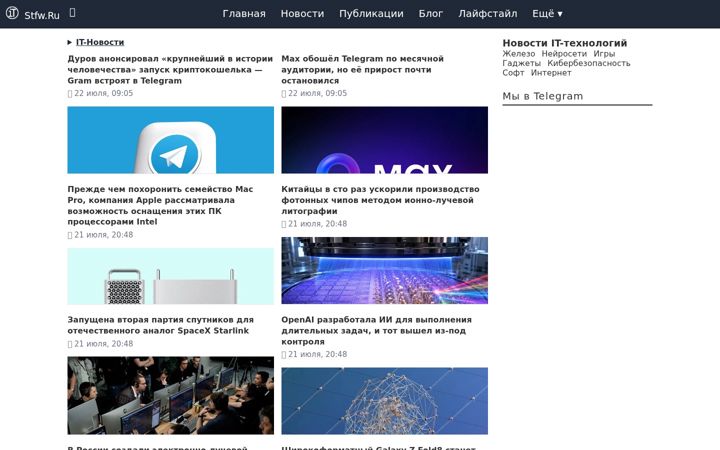The image size is (720, 450).
Task: Open the Публикации menu item
Action: [371, 14]
